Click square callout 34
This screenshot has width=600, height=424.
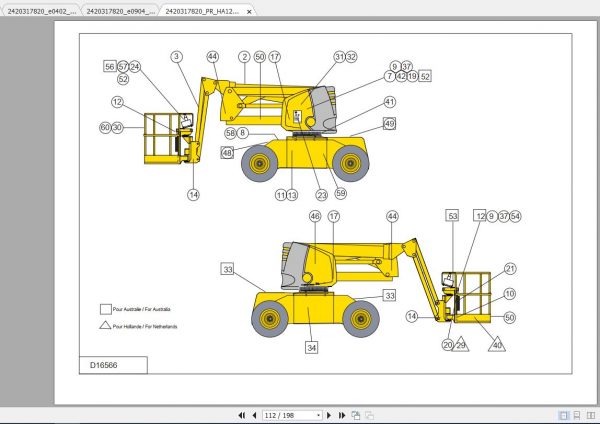pos(311,347)
